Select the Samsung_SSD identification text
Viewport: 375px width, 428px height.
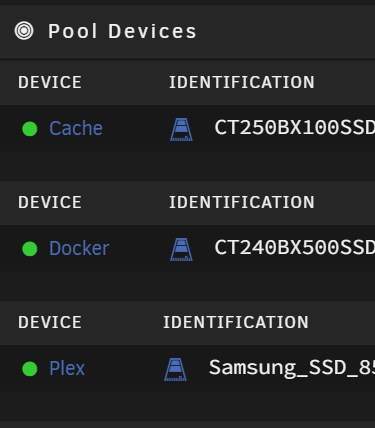pos(292,368)
